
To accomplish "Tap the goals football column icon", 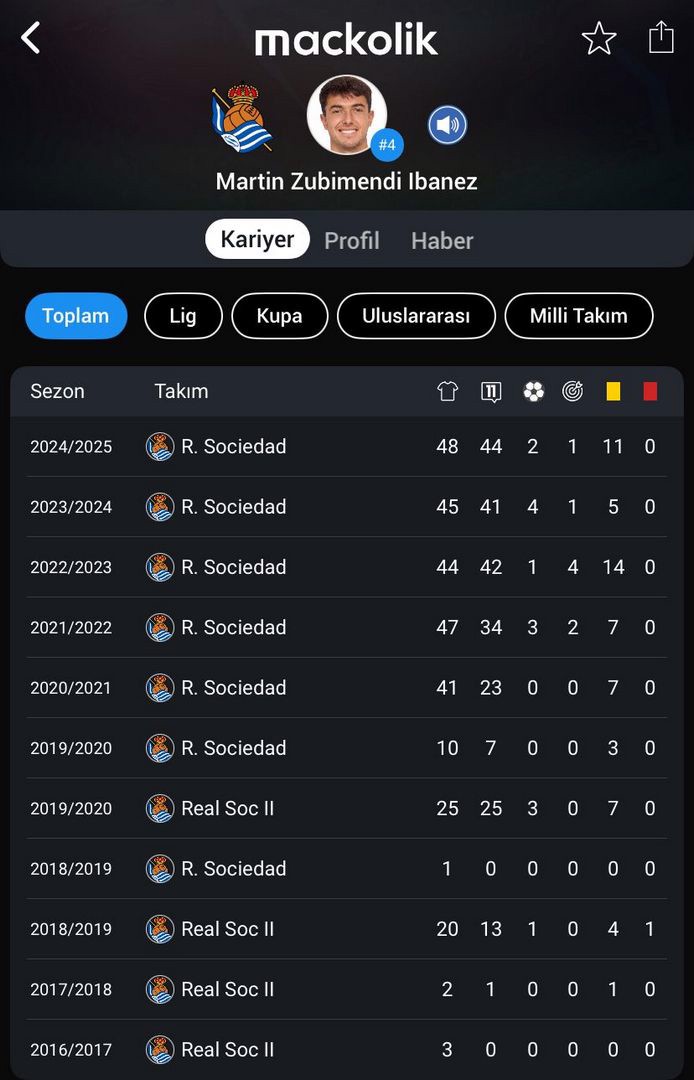I will [533, 391].
